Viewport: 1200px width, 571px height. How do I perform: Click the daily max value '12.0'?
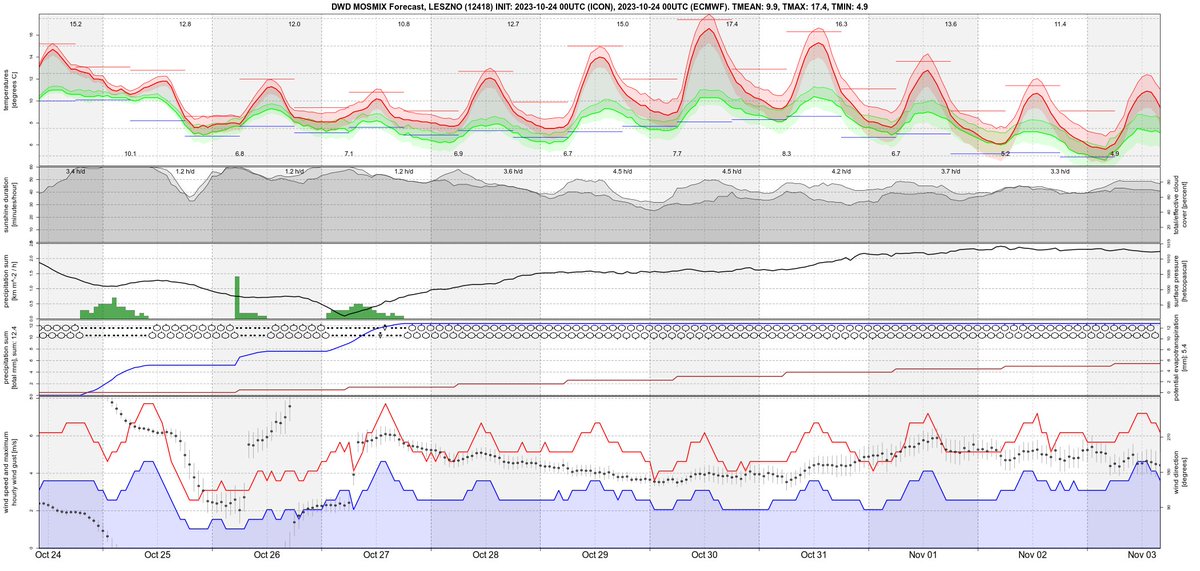[294, 23]
